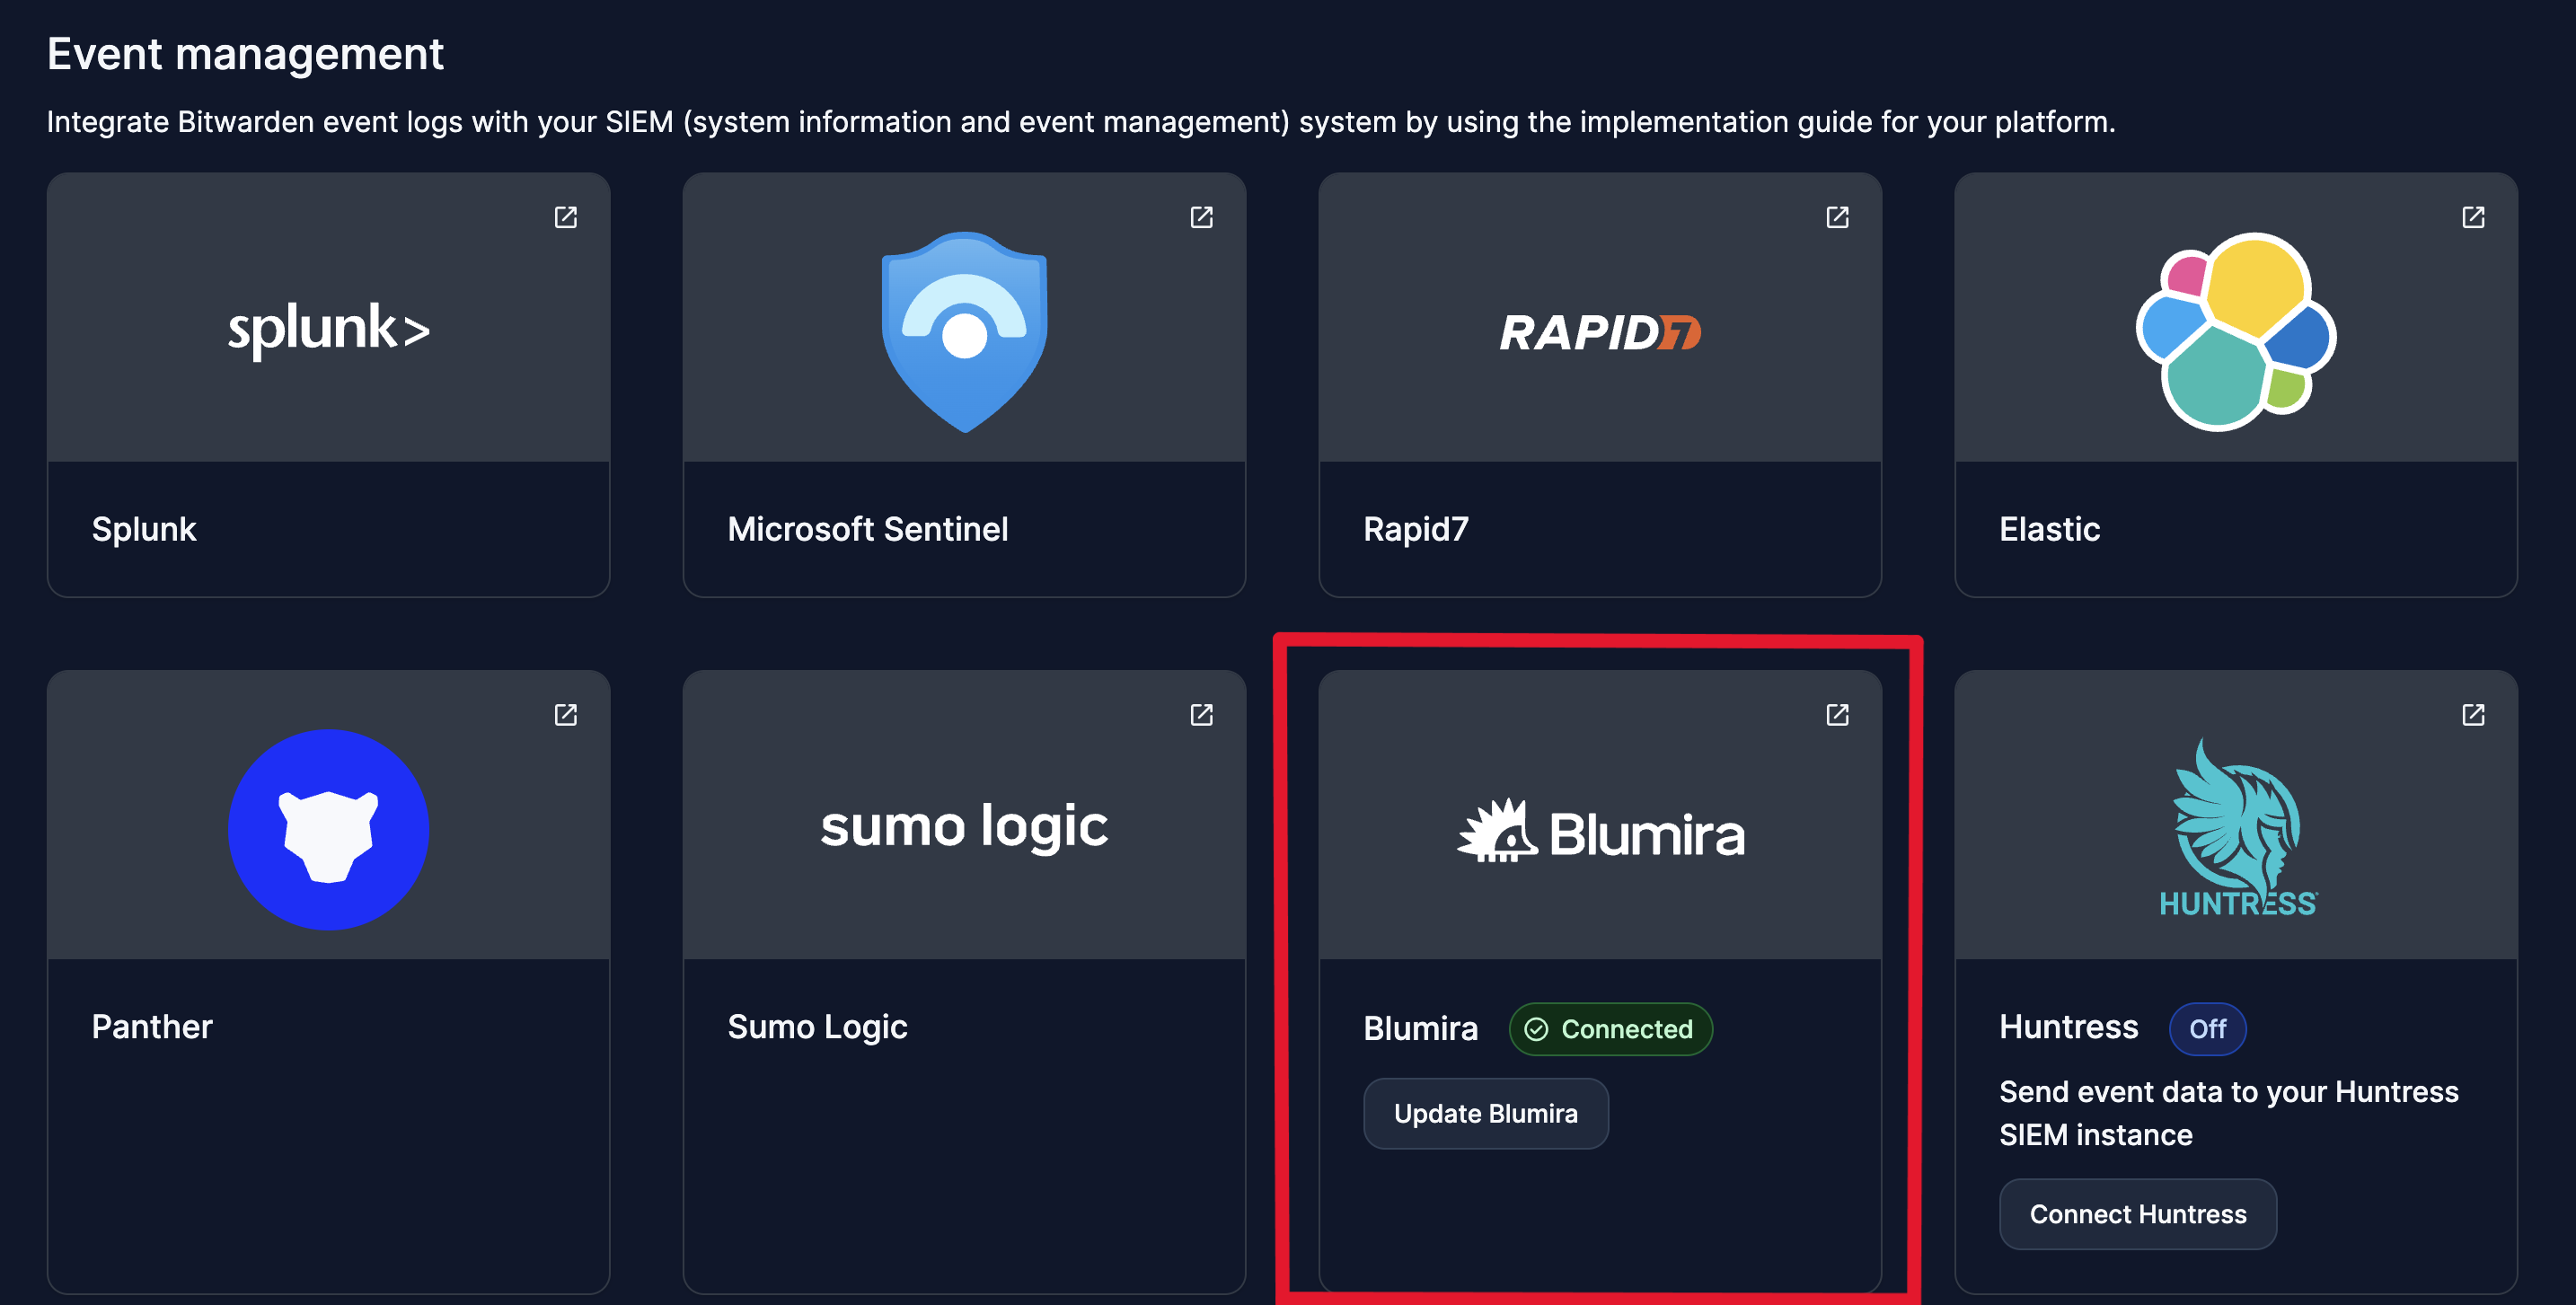Click the 'Integrate Bitwarden event logs' description
Viewport: 2576px width, 1305px height.
click(x=1081, y=122)
